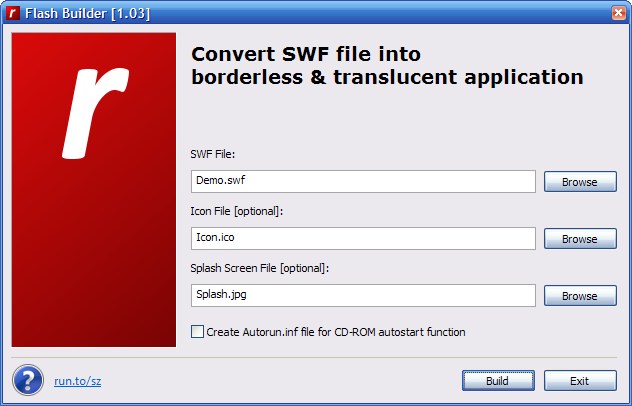Click the Build button

click(x=498, y=381)
